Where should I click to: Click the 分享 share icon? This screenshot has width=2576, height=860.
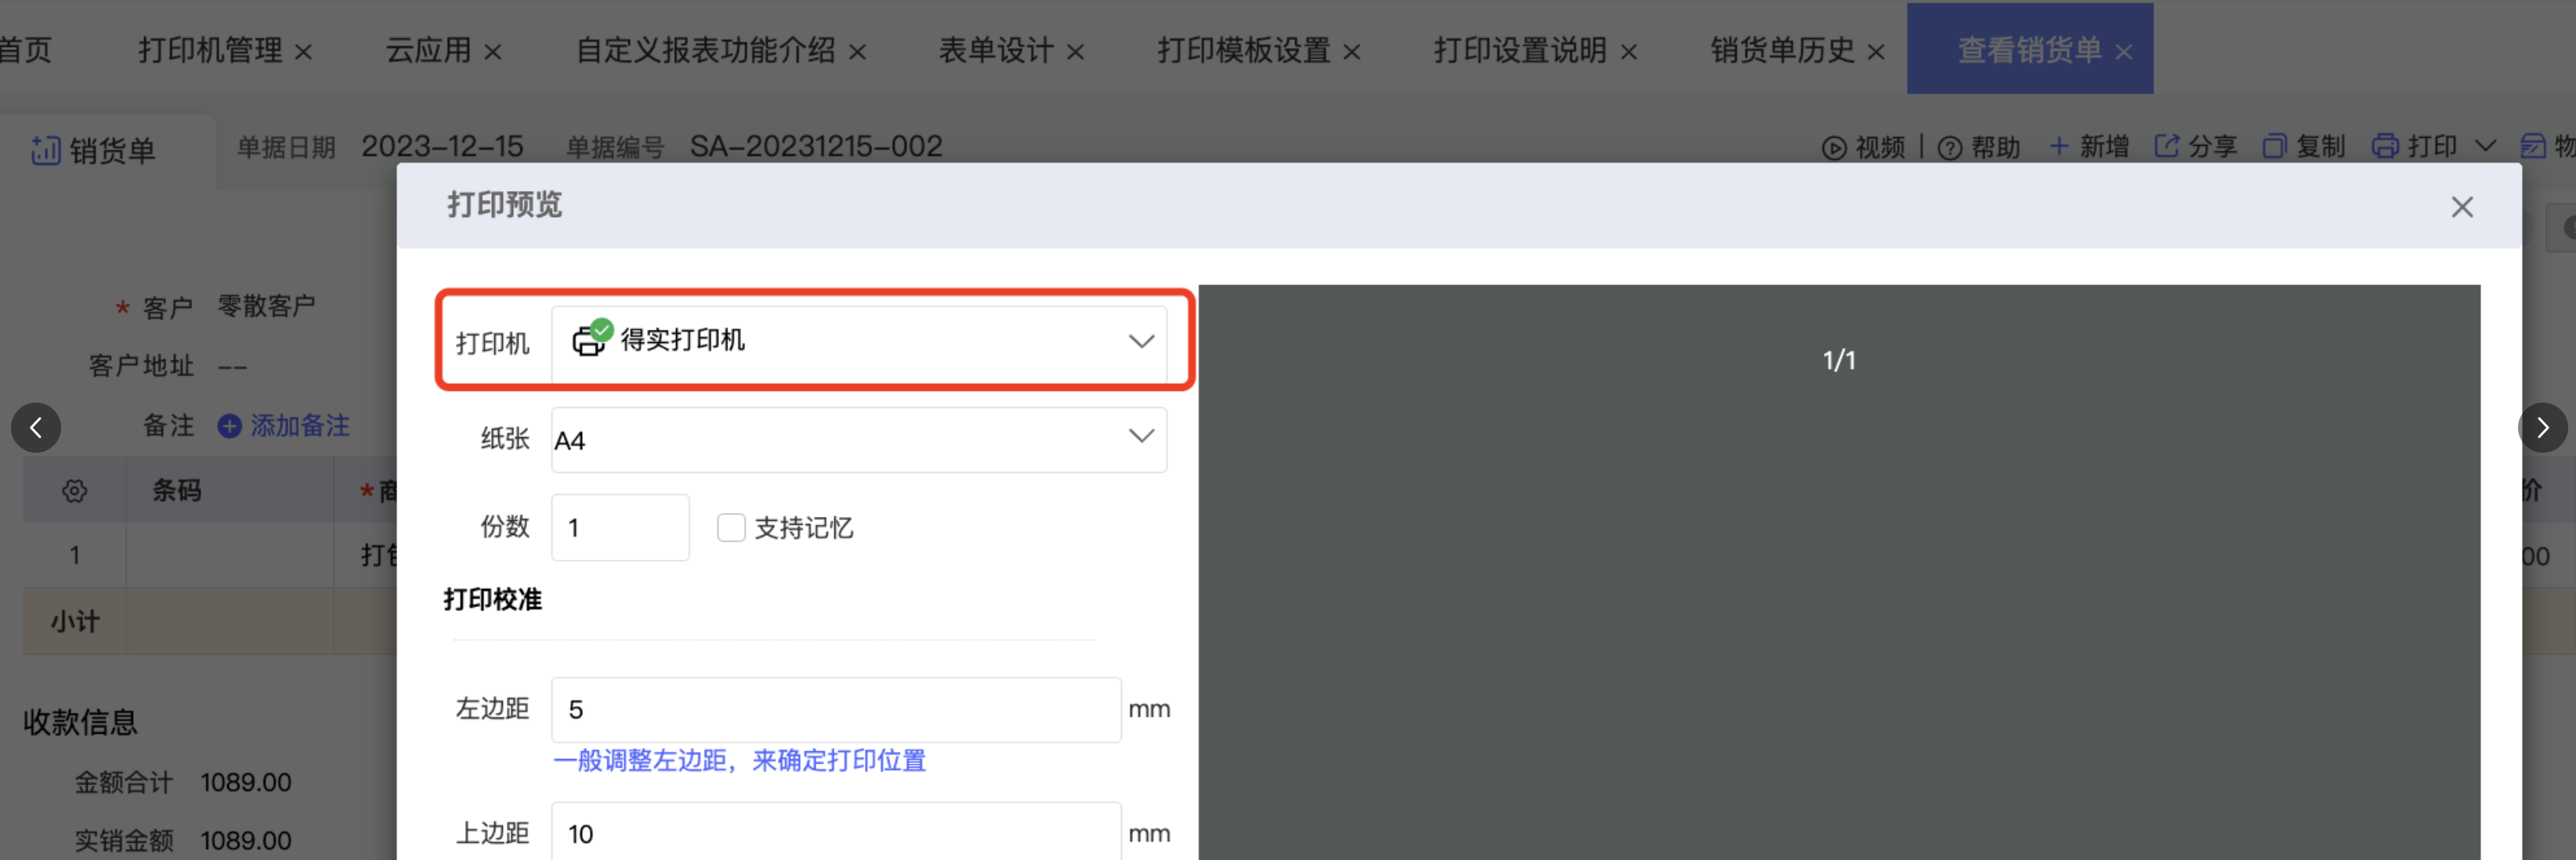click(2166, 146)
